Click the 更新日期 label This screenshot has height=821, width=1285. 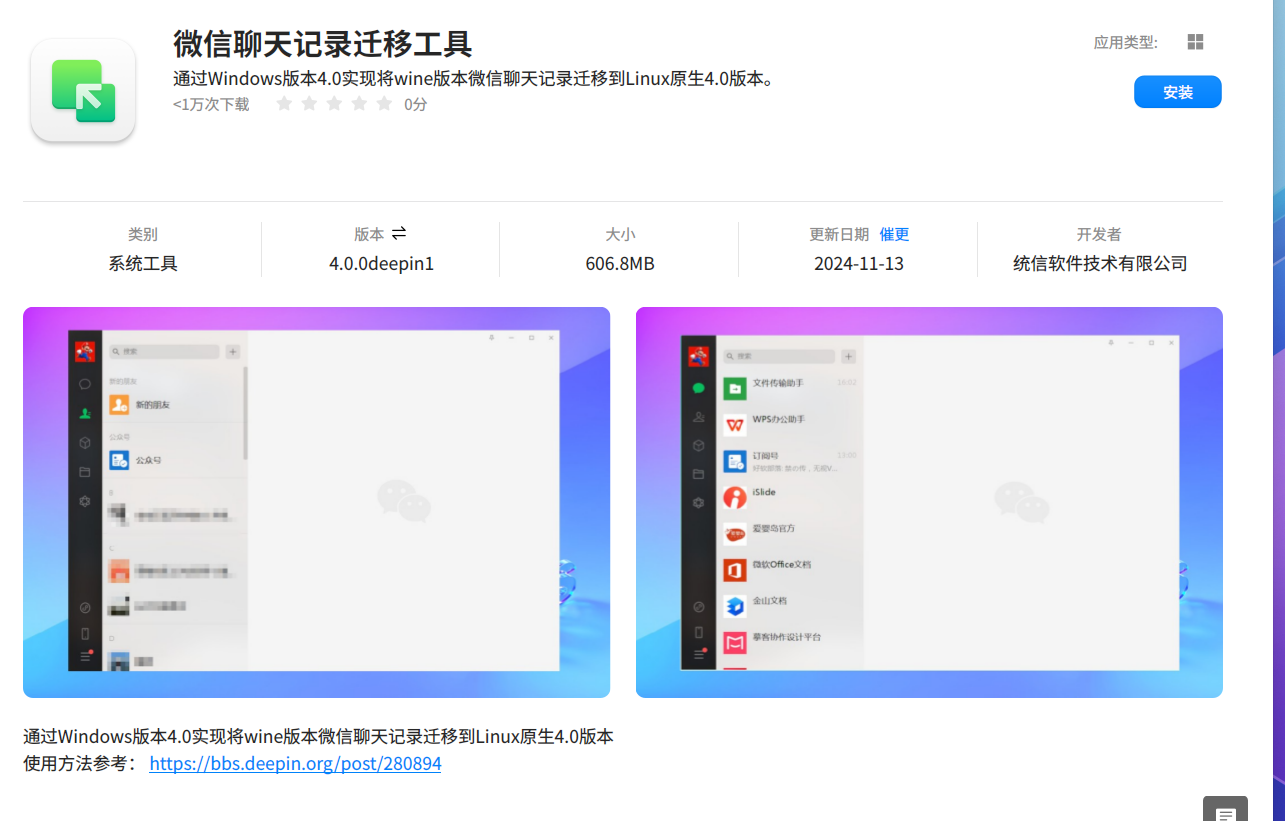coord(839,234)
